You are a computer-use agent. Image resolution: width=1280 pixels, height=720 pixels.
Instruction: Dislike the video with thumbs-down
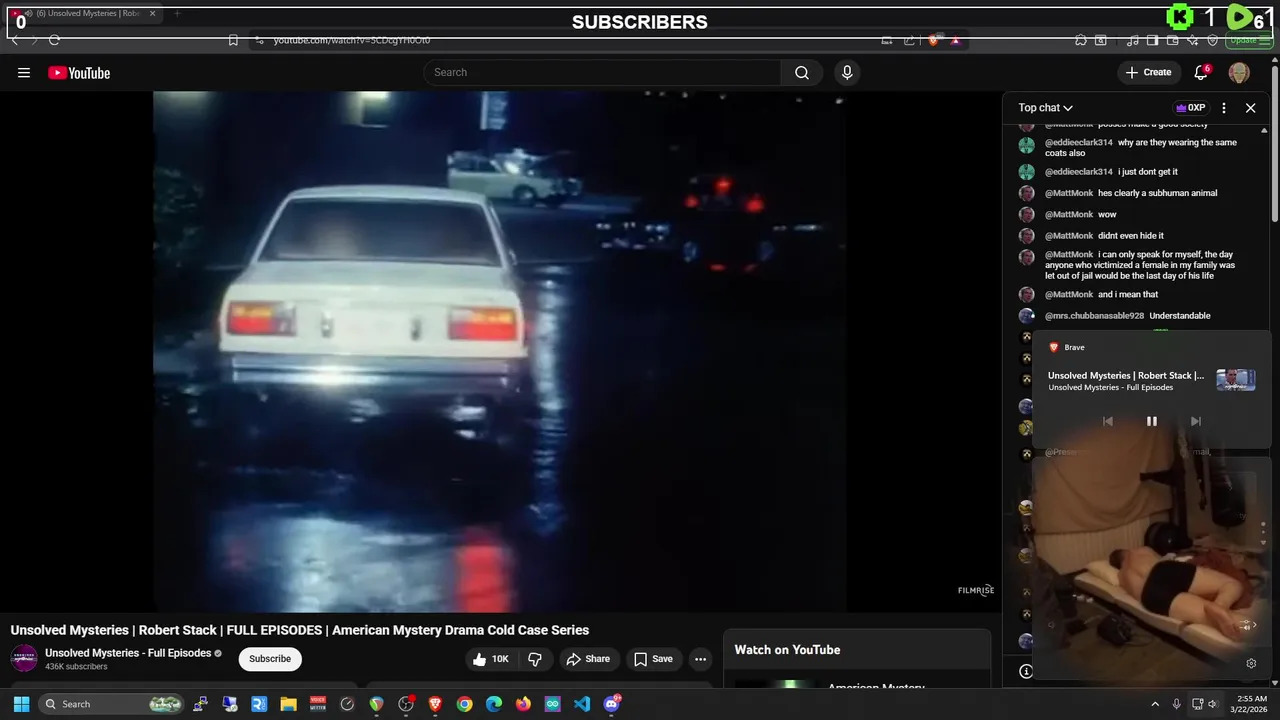click(x=535, y=659)
